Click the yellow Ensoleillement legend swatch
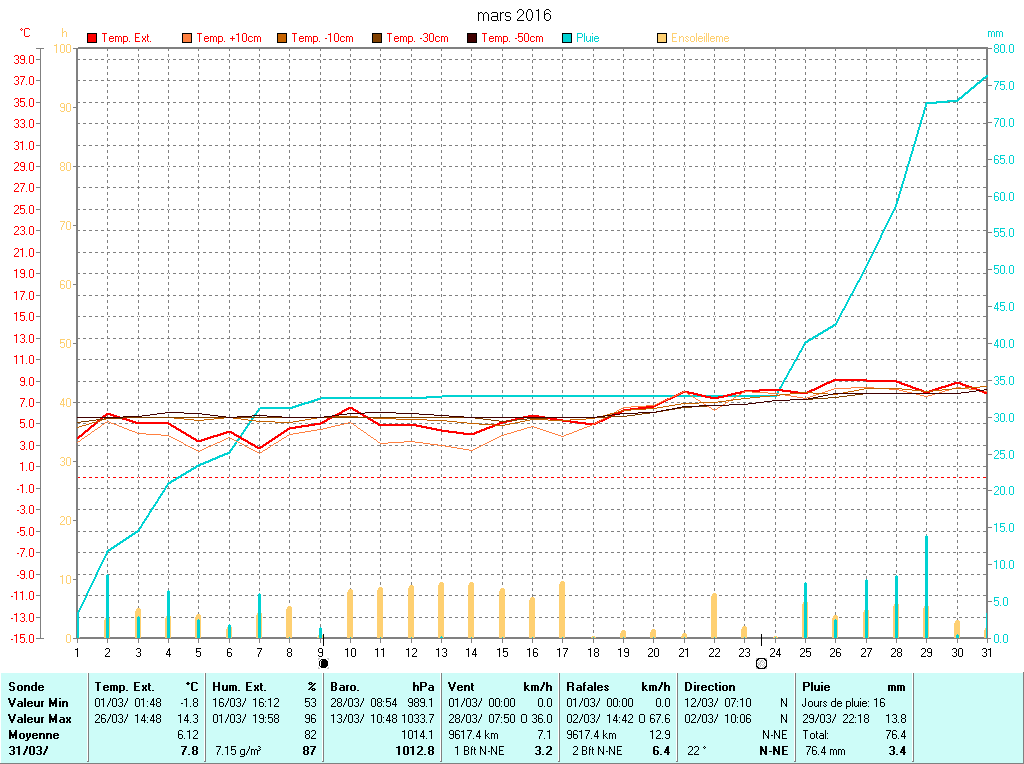The width and height of the screenshot is (1024, 764). pos(662,38)
